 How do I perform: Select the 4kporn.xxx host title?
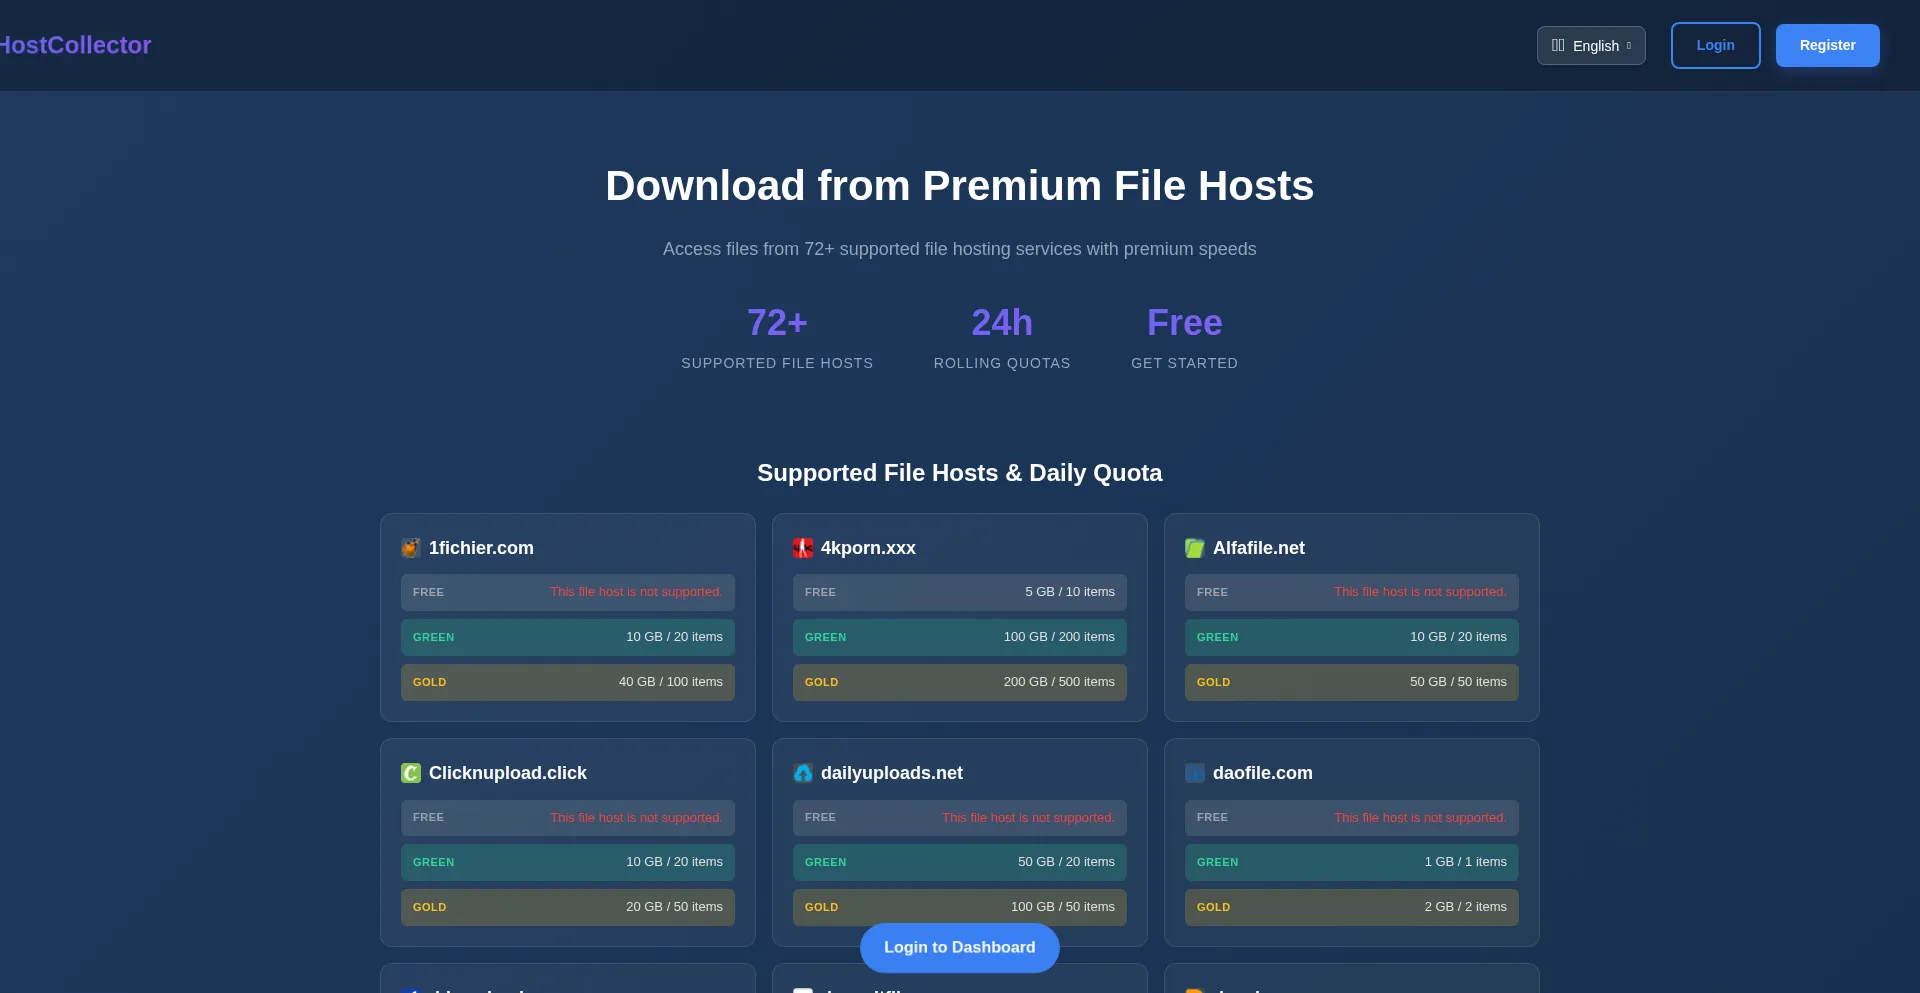(868, 548)
